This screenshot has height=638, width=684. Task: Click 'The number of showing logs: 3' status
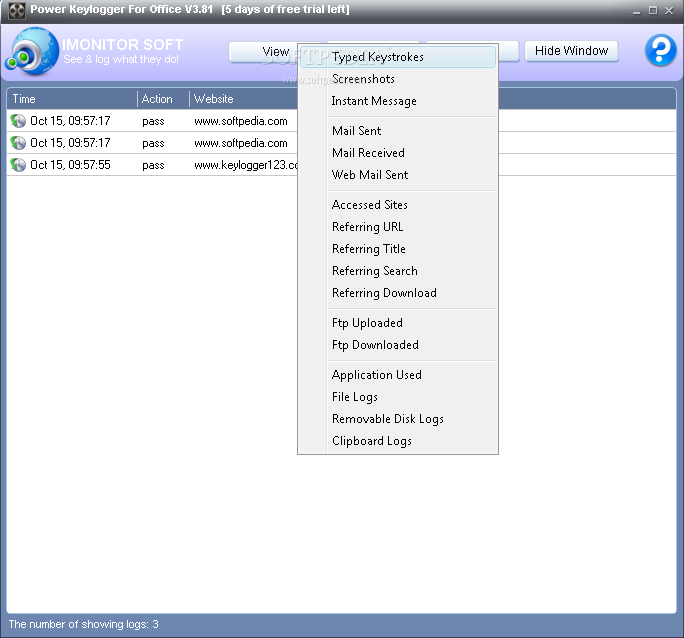[x=83, y=624]
